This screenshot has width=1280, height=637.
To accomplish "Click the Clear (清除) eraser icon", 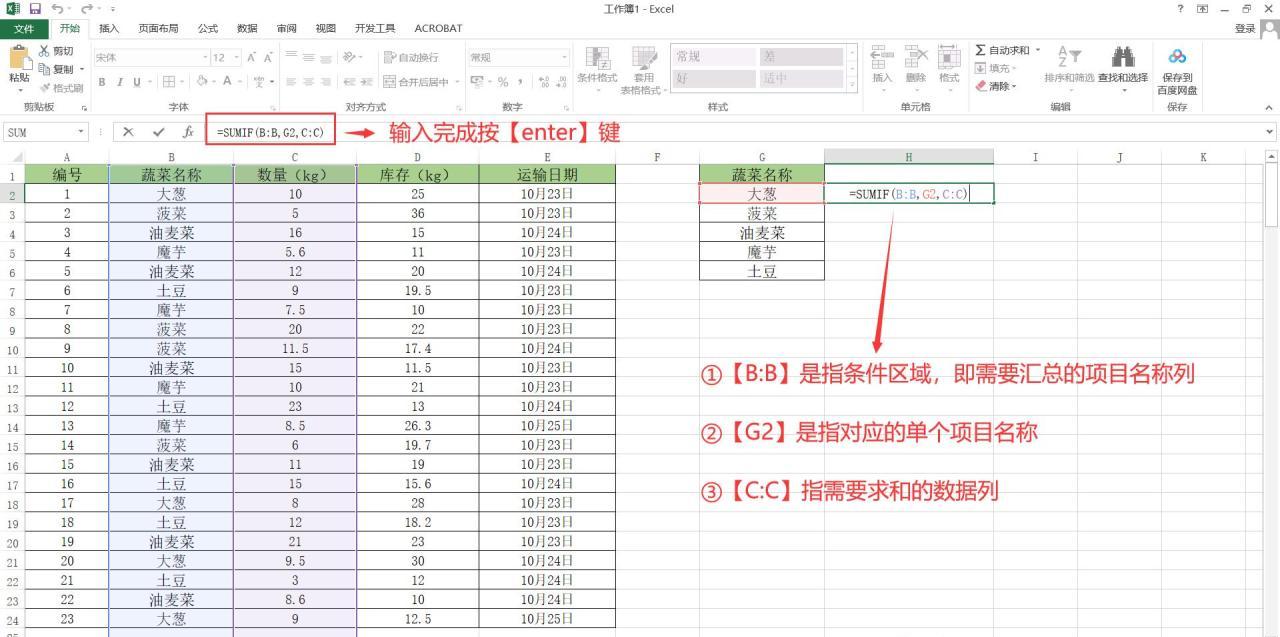I will click(x=980, y=86).
